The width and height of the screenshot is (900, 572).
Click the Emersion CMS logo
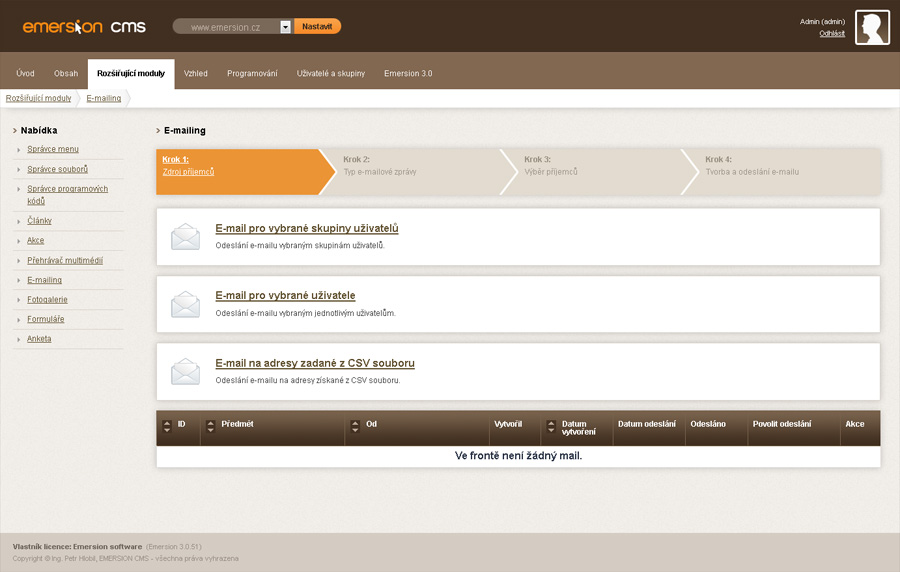(x=84, y=27)
